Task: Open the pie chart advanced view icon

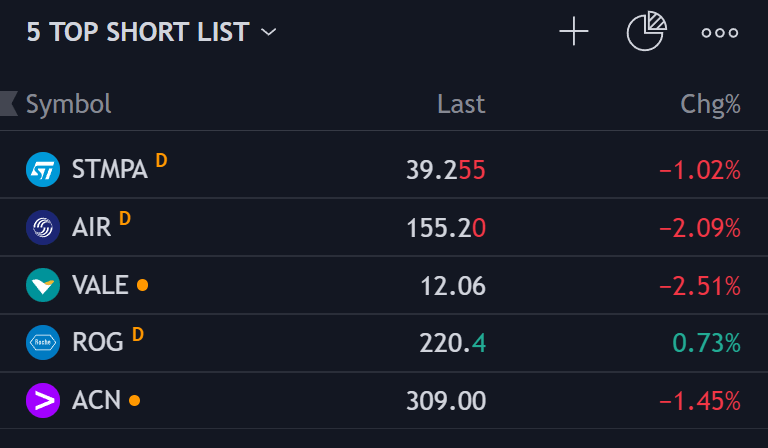Action: point(647,31)
